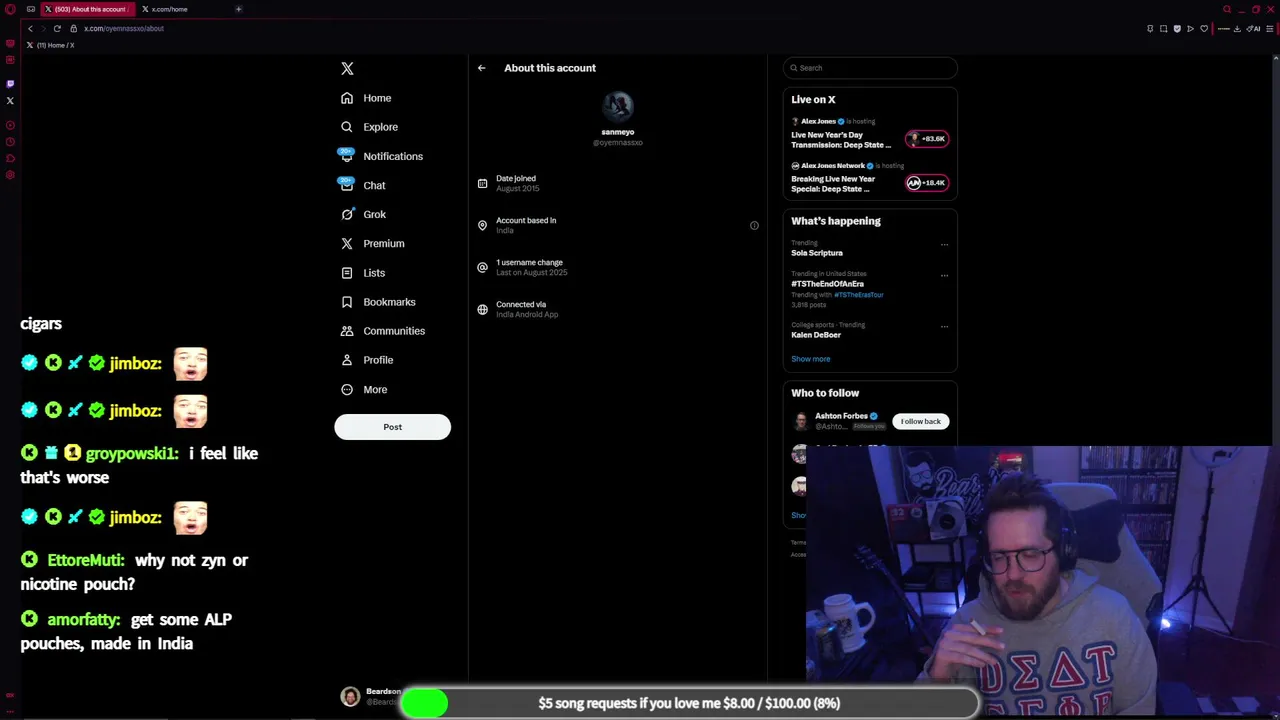
Task: Click the info icon next to Account based in
Action: pyautogui.click(x=754, y=225)
